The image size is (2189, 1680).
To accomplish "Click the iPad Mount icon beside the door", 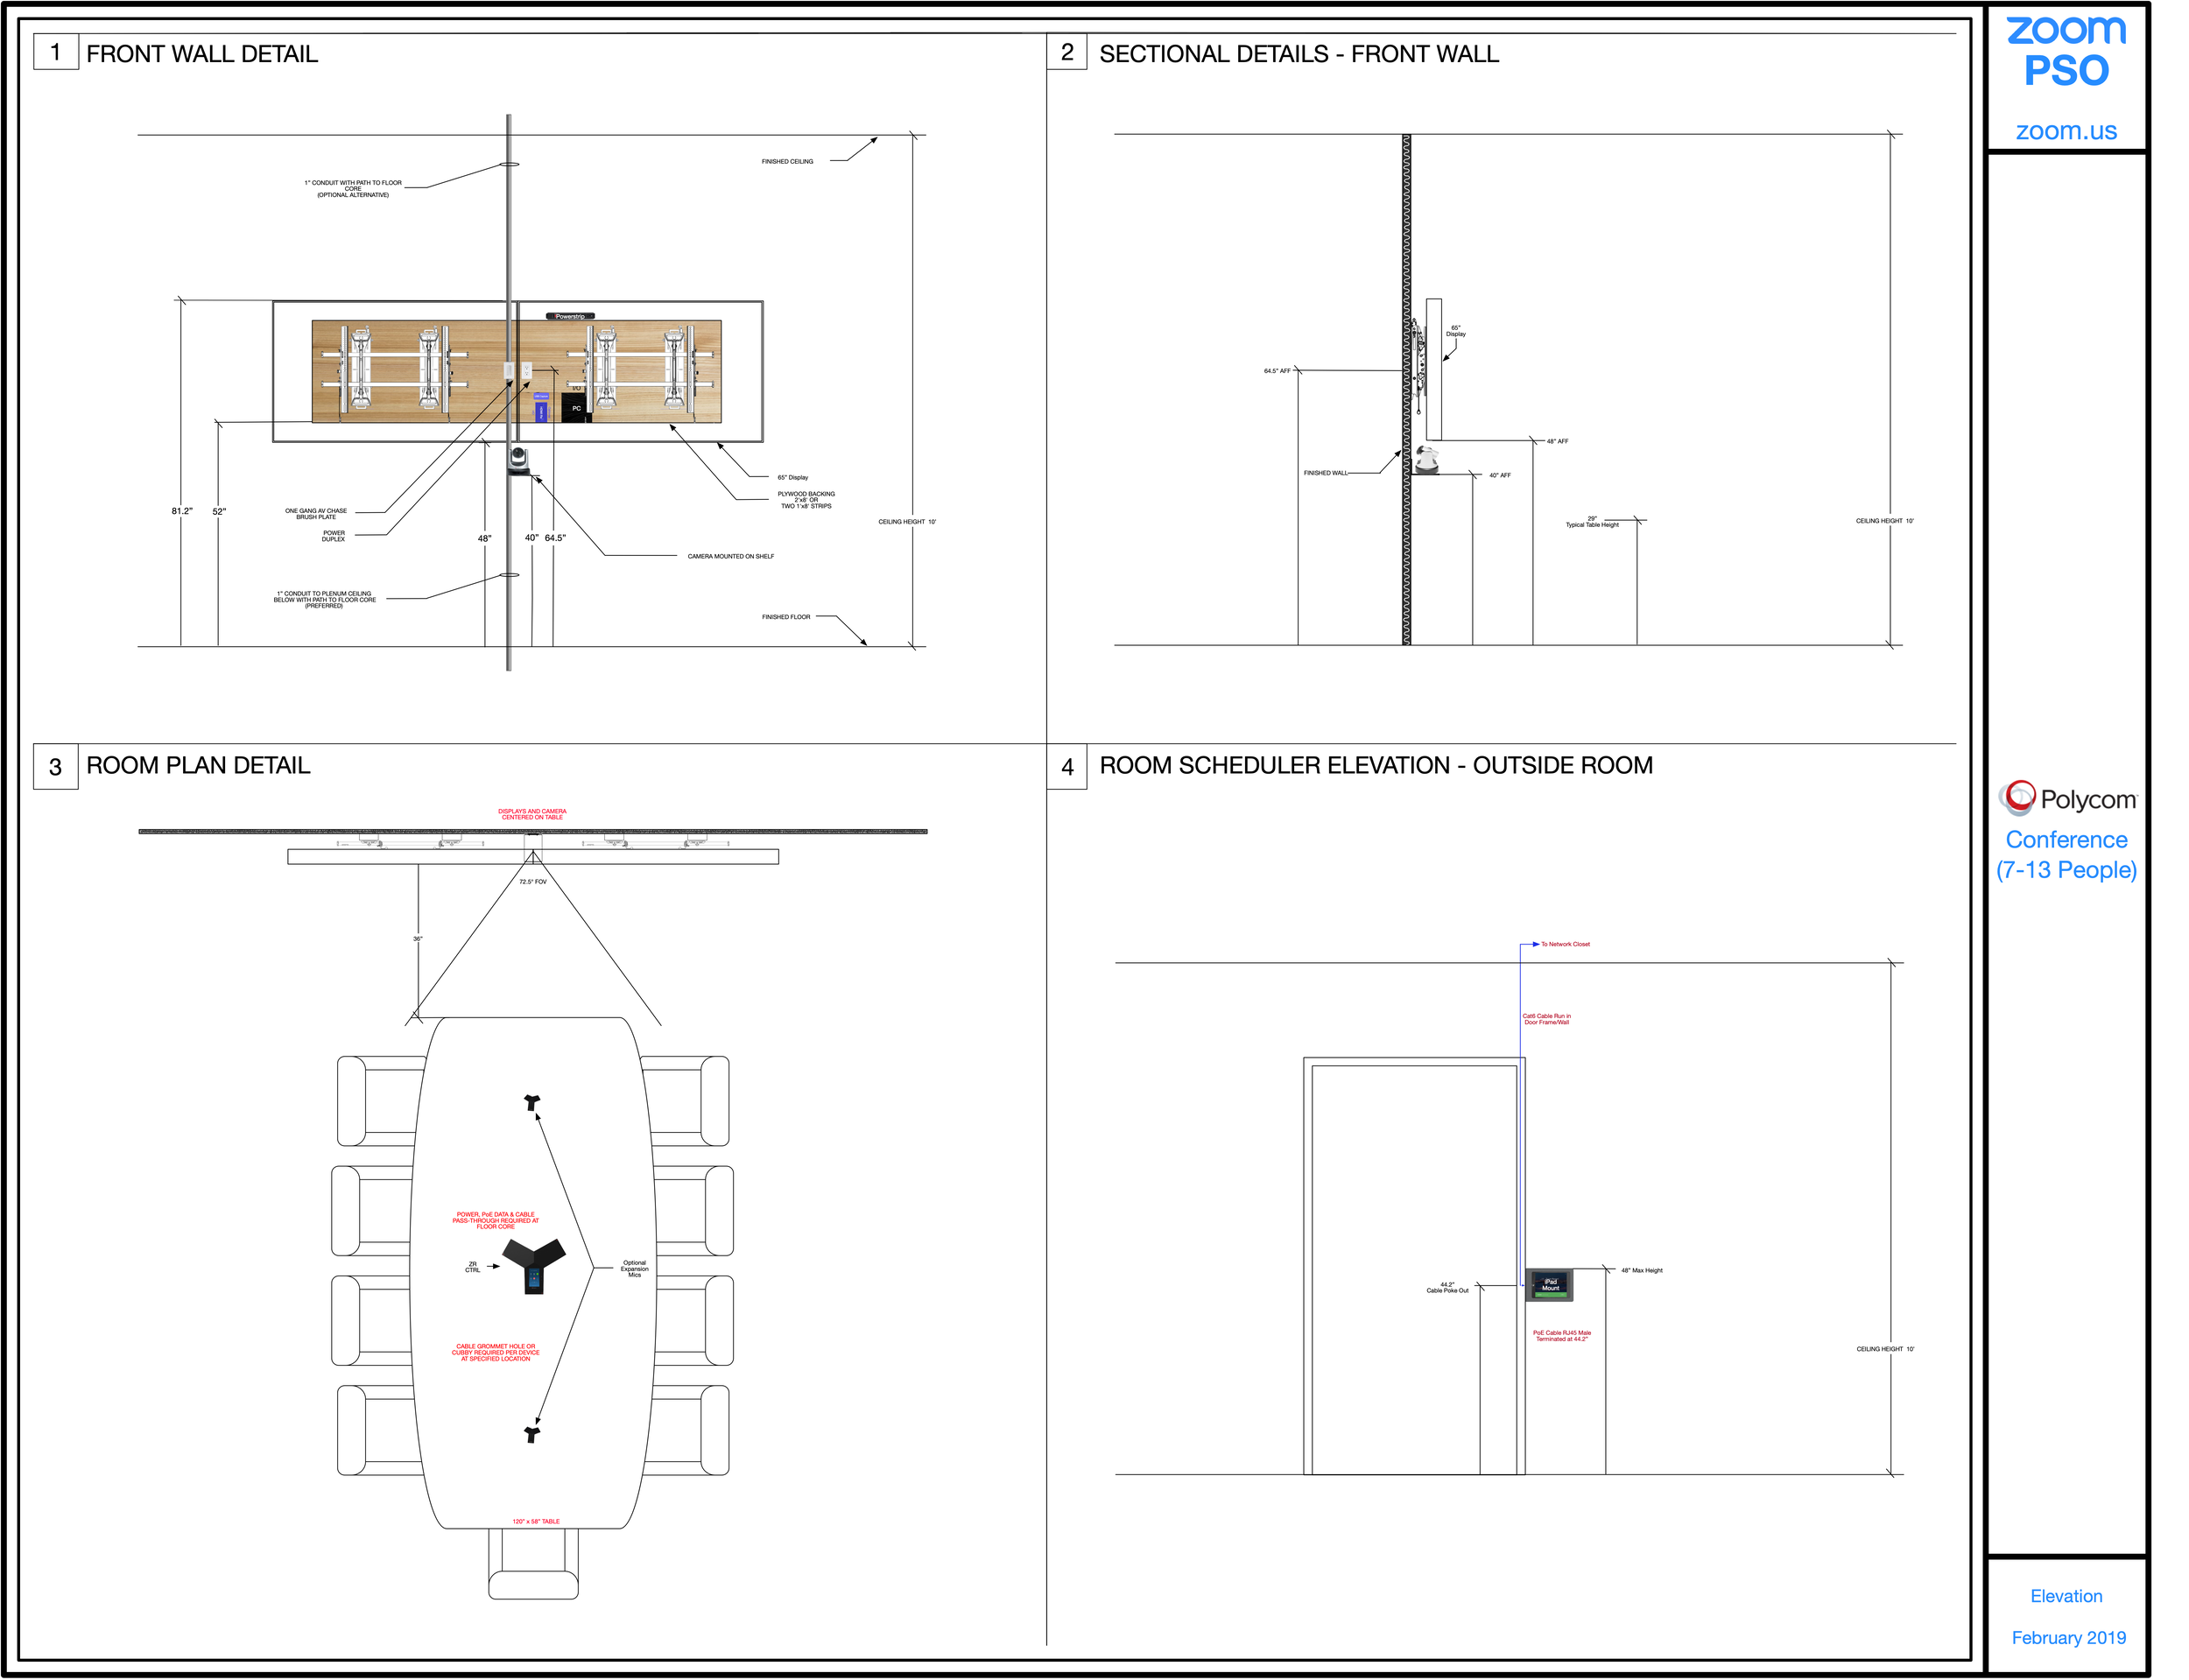I will point(1549,1285).
